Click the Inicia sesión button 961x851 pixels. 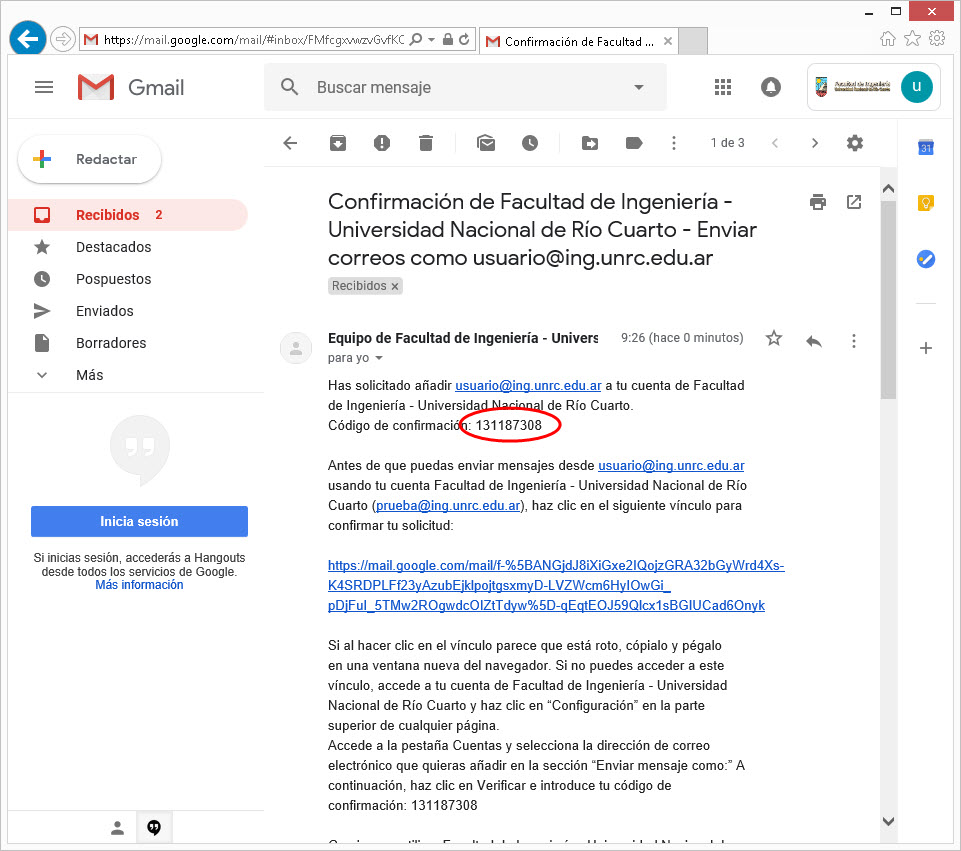pos(139,521)
